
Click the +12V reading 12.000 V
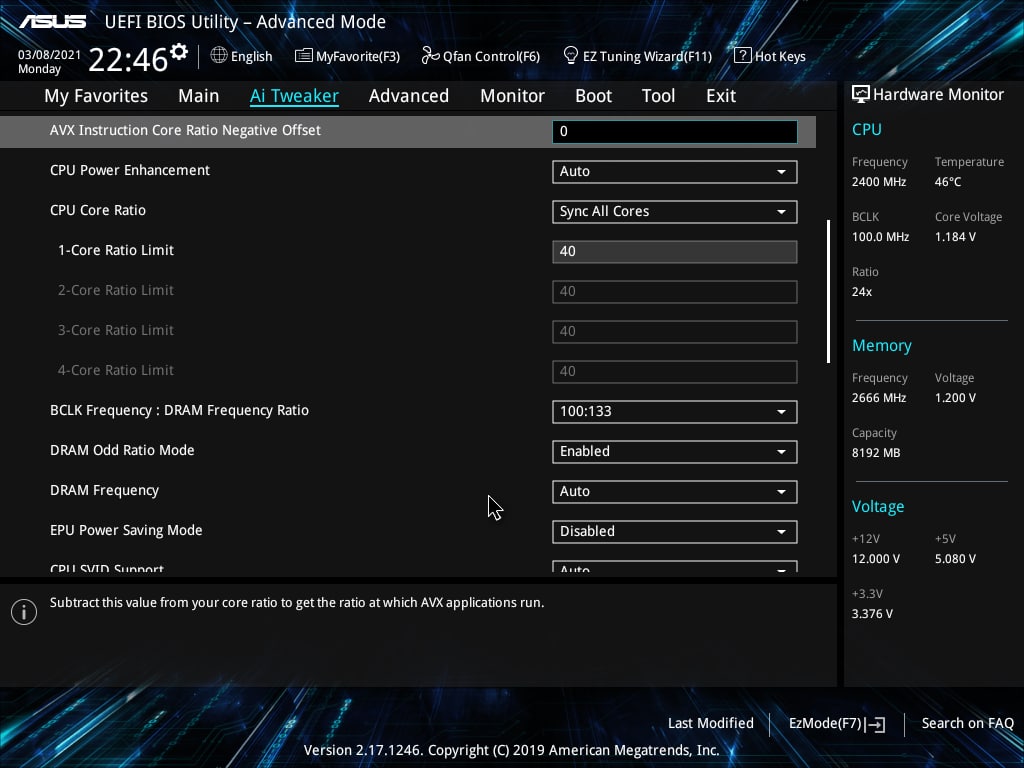tap(876, 559)
